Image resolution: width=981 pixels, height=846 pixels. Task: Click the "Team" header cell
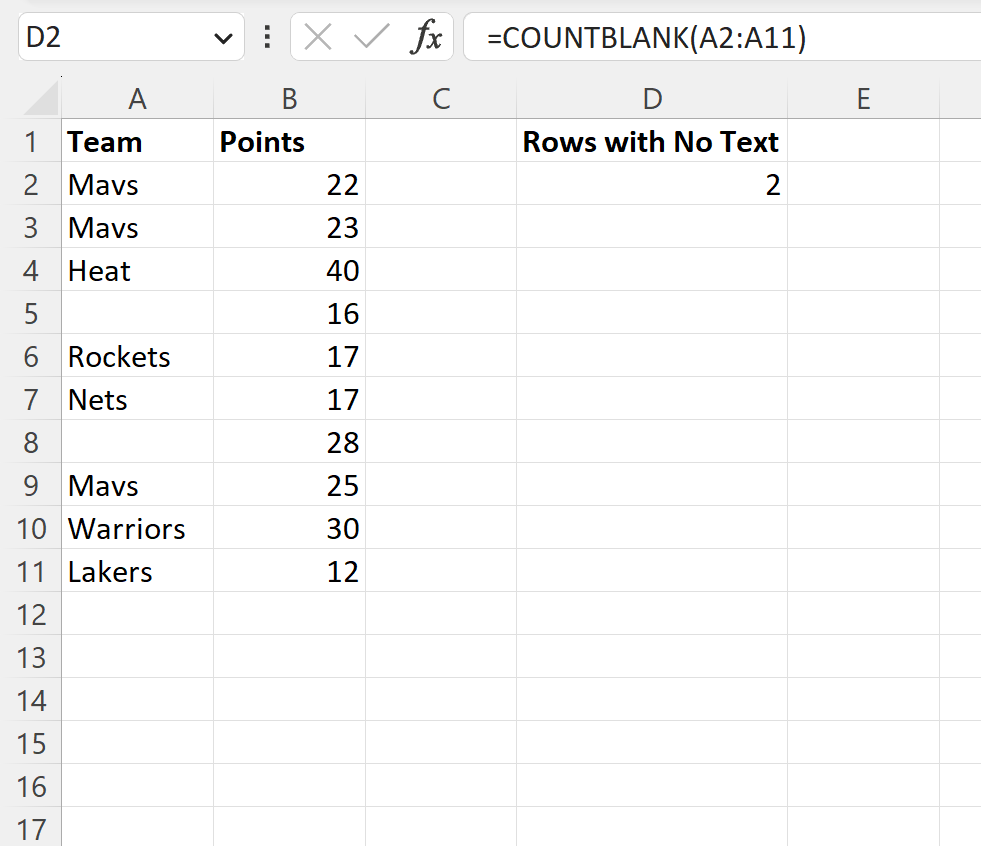coord(137,142)
